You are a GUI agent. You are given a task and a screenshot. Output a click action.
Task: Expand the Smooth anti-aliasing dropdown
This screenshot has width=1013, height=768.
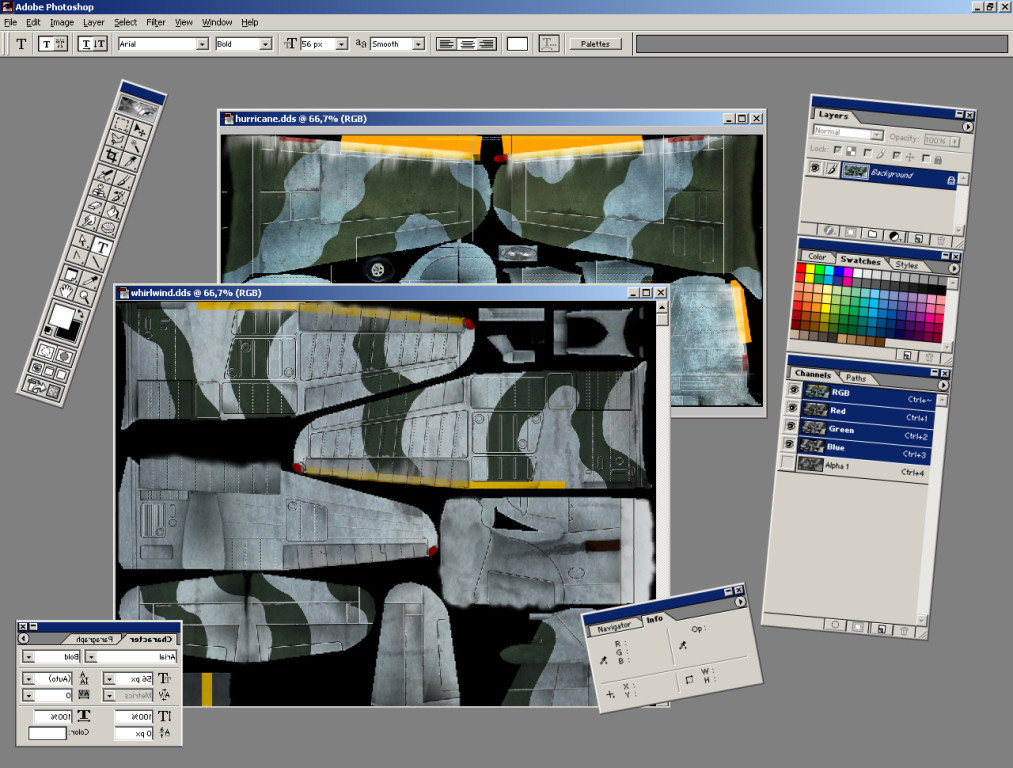418,44
